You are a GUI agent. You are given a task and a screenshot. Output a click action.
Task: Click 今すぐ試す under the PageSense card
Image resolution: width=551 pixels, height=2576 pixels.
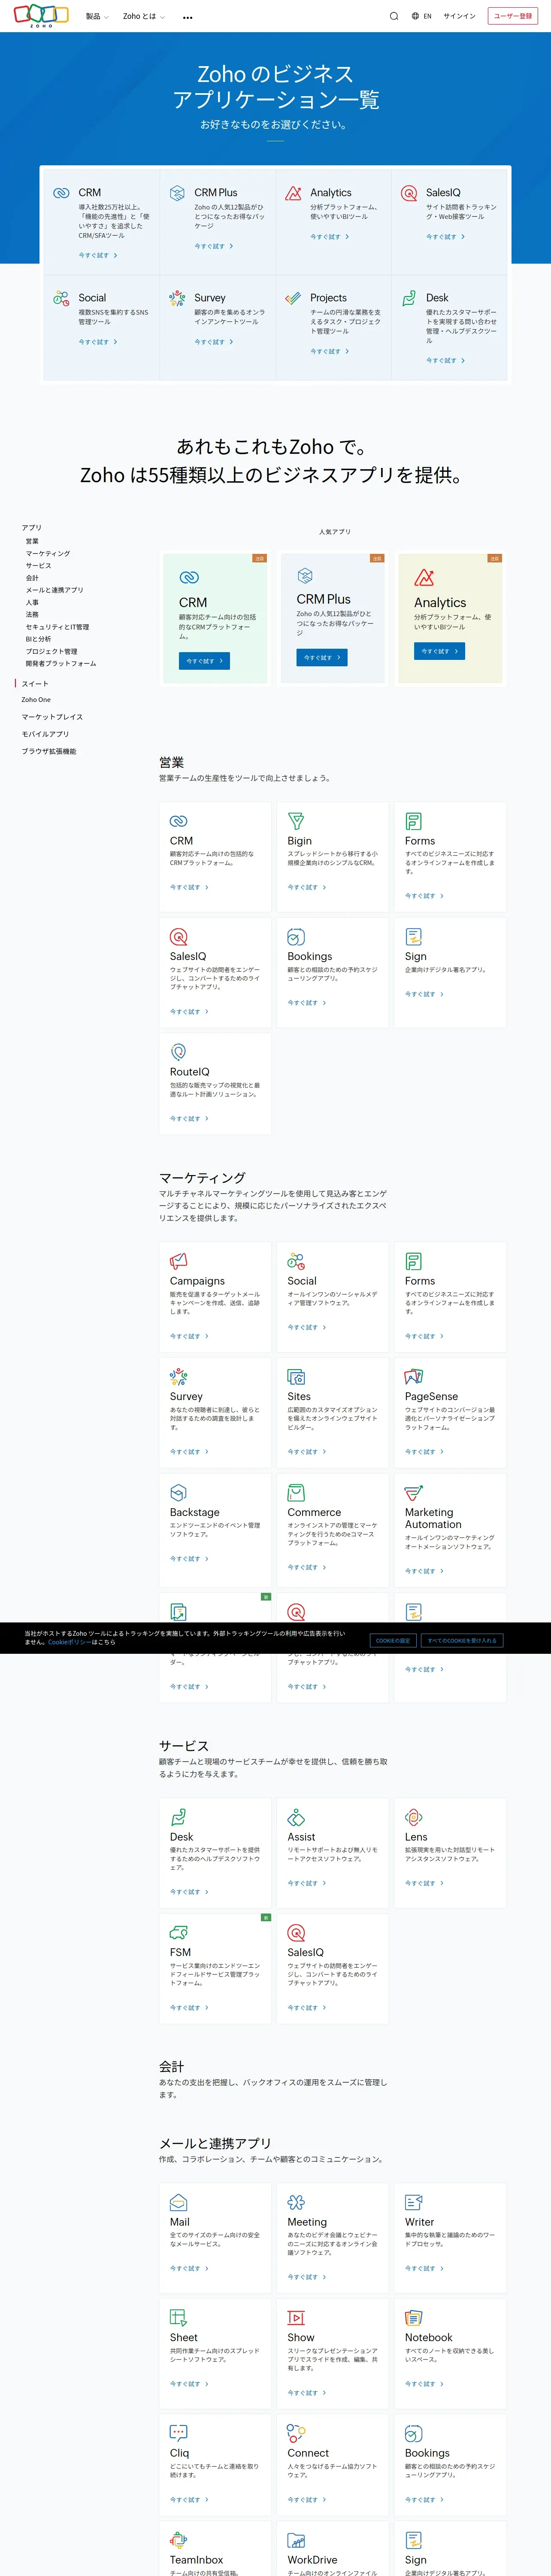[424, 1452]
